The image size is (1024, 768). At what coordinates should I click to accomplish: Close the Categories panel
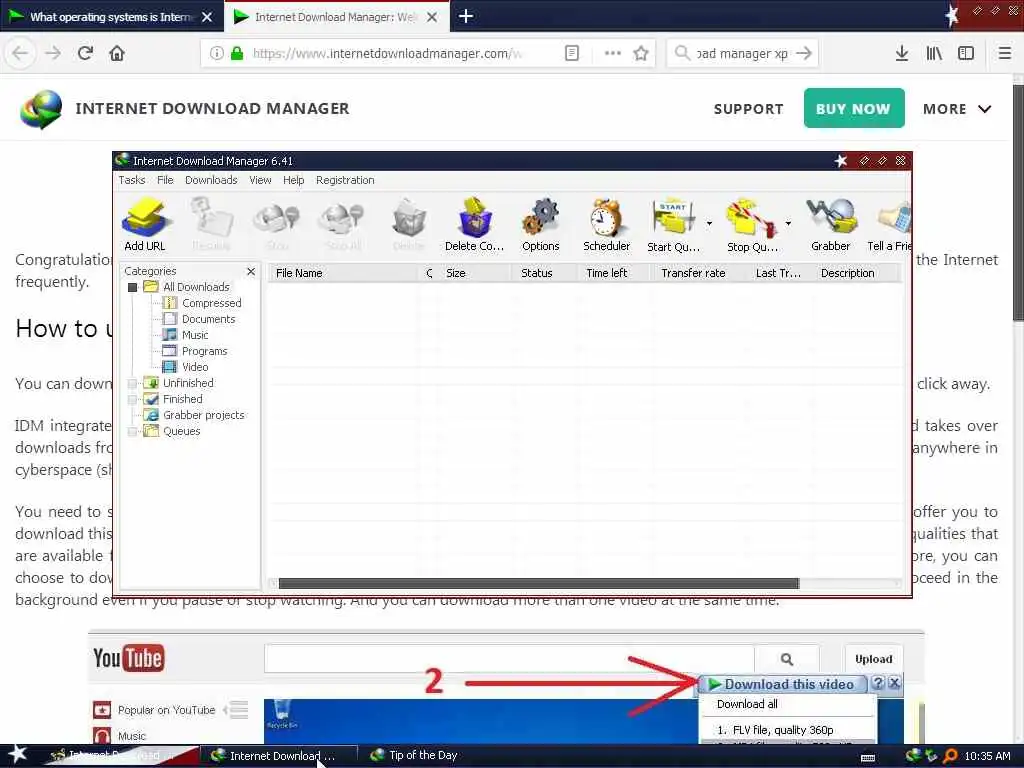(251, 271)
